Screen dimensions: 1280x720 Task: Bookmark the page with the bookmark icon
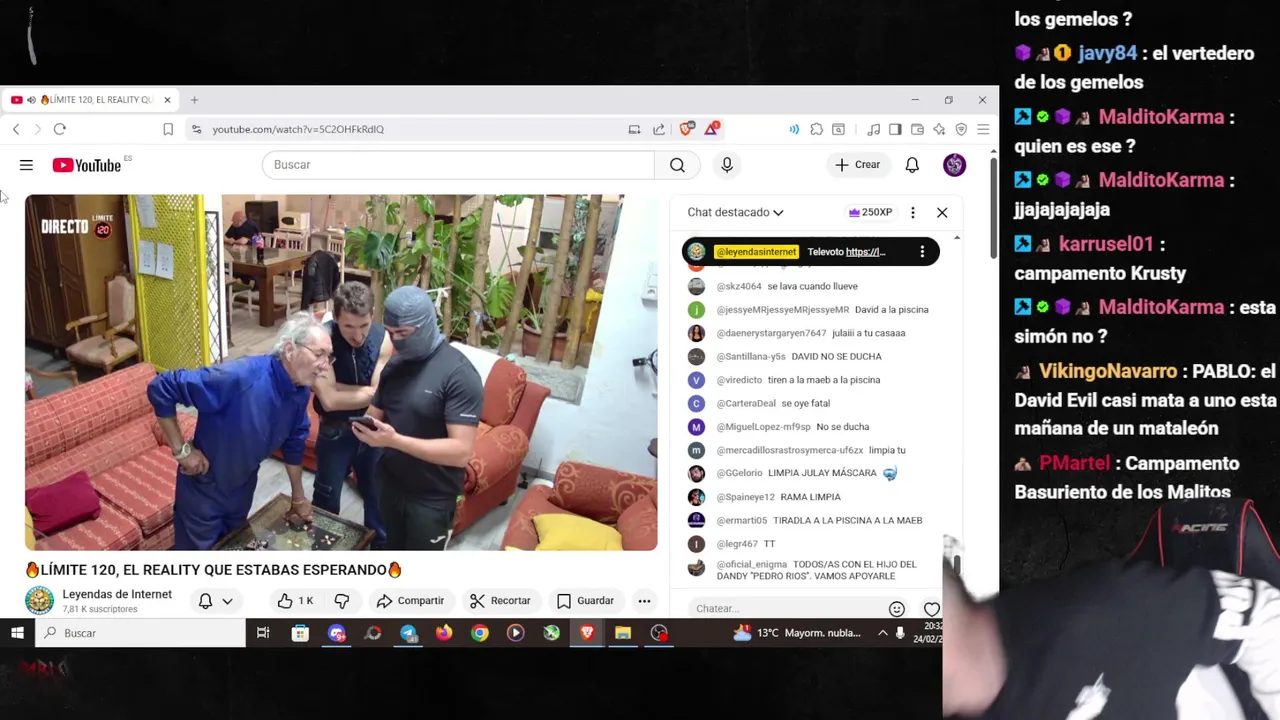click(168, 129)
